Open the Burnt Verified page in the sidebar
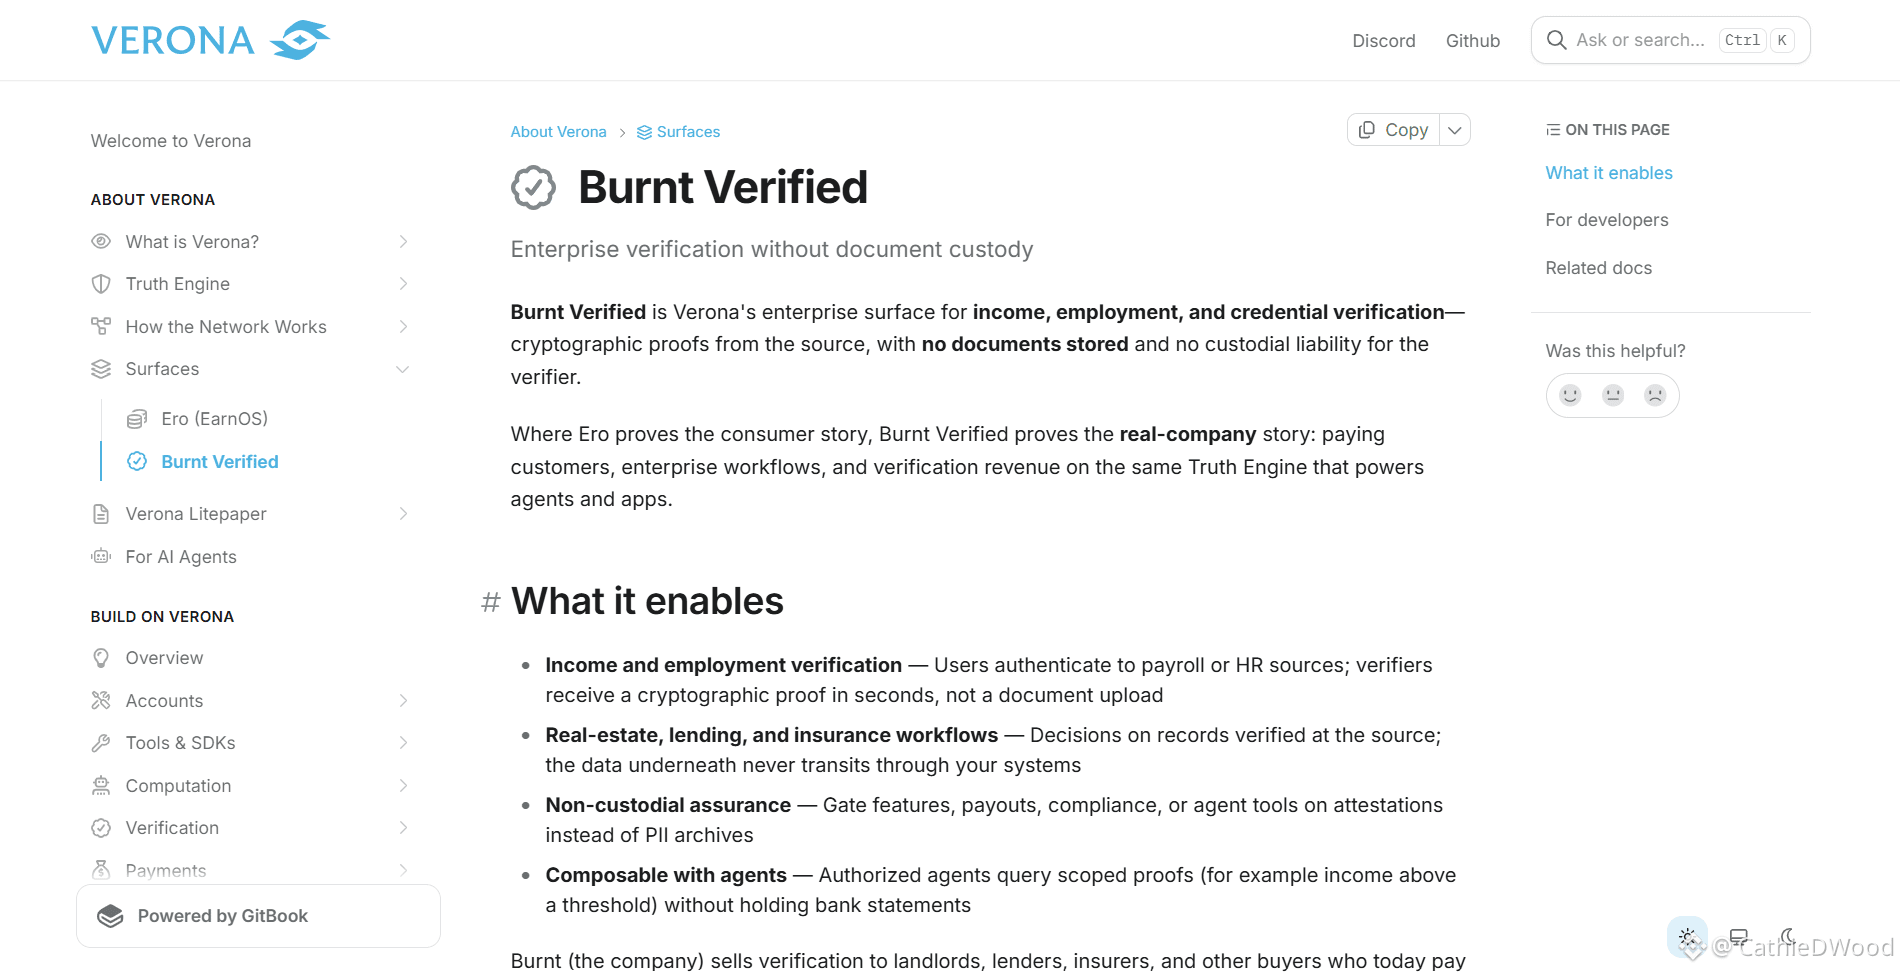 (x=220, y=462)
